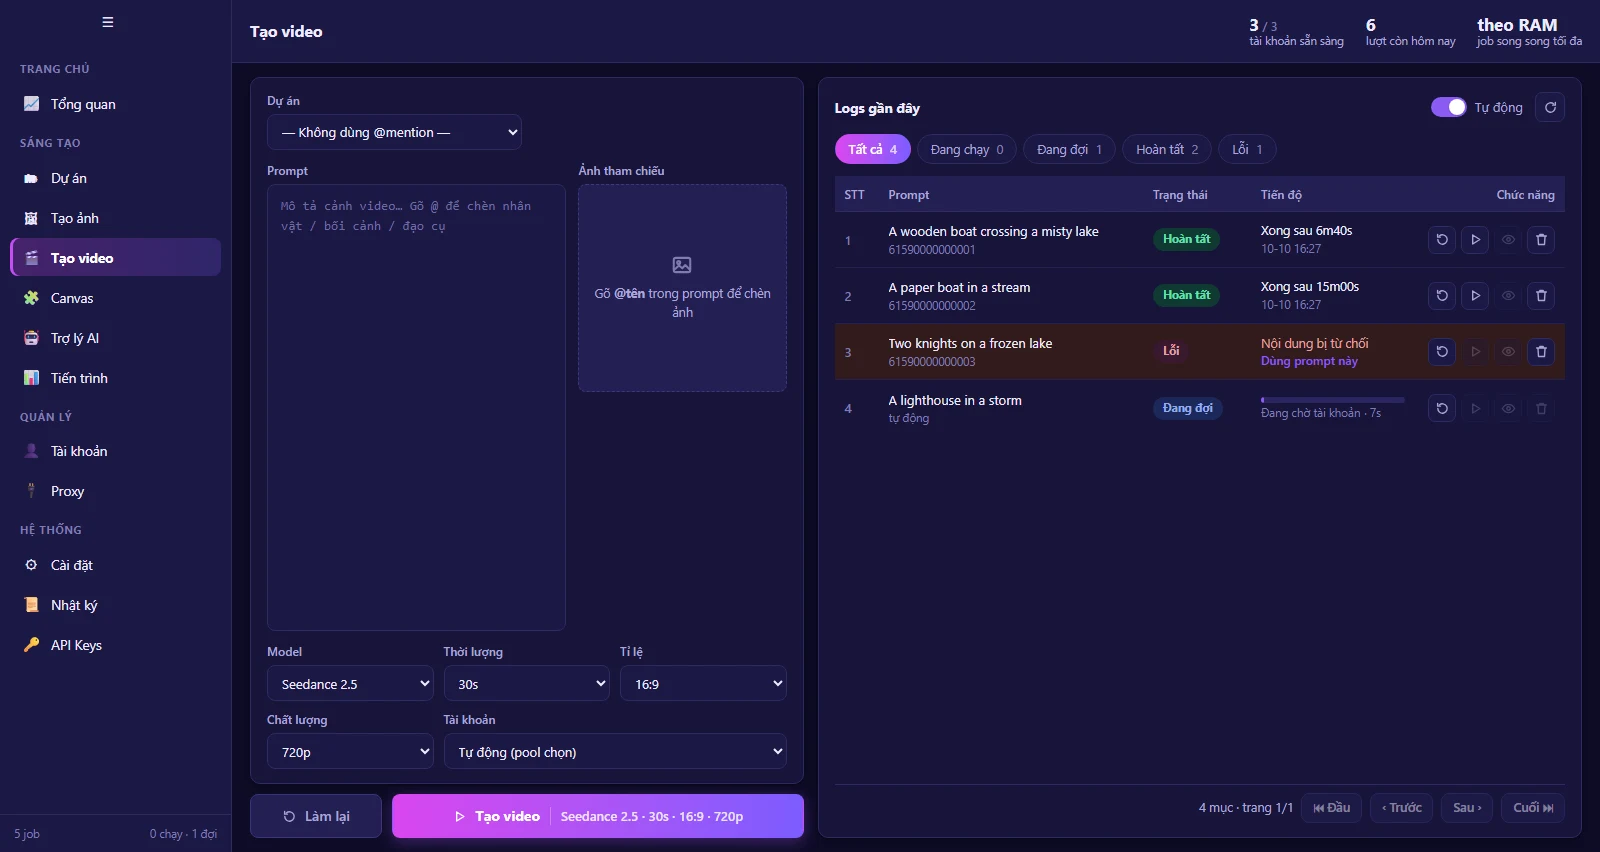Show the Tất cả filter tab
The width and height of the screenshot is (1600, 852).
pyautogui.click(x=873, y=149)
